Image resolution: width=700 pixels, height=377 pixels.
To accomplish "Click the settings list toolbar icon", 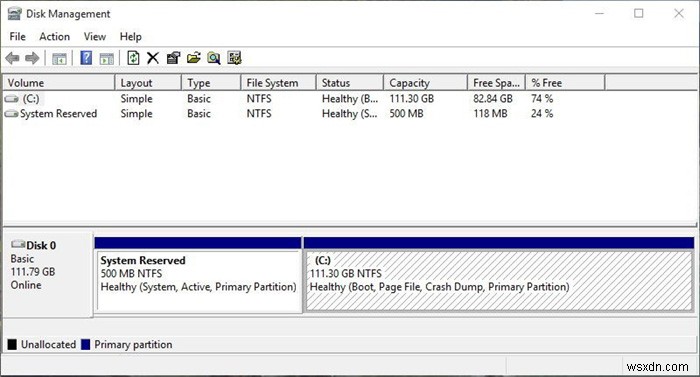I will pos(234,58).
